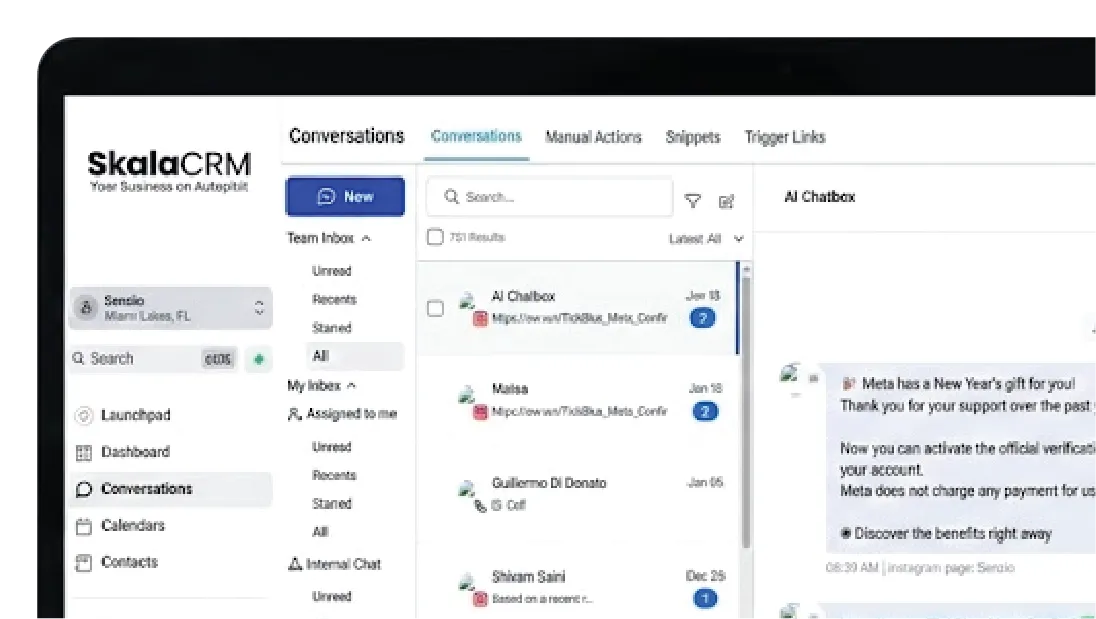Click the sender avatar beside the Meta message

pos(790,373)
